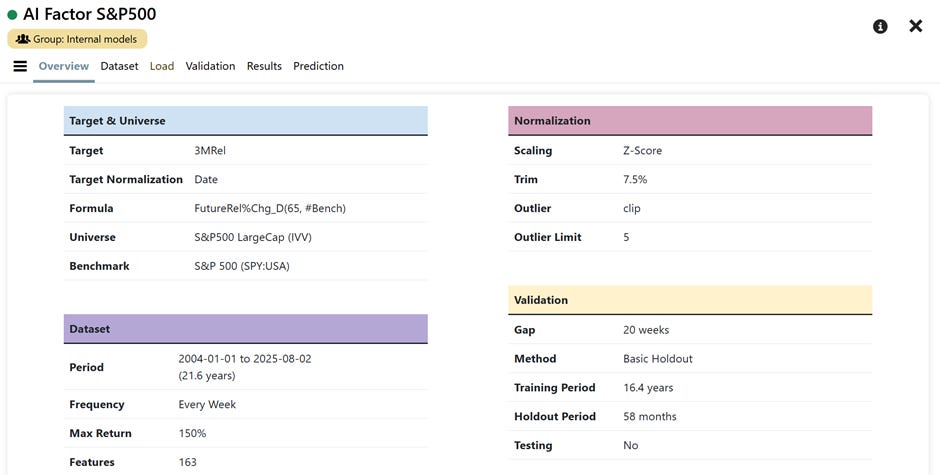
Task: Click the Formula row label
Action: pyautogui.click(x=91, y=208)
